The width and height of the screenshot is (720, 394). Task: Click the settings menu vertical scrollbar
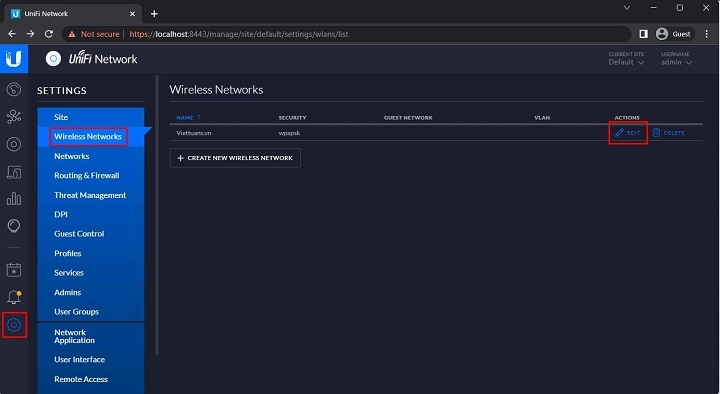point(157,216)
